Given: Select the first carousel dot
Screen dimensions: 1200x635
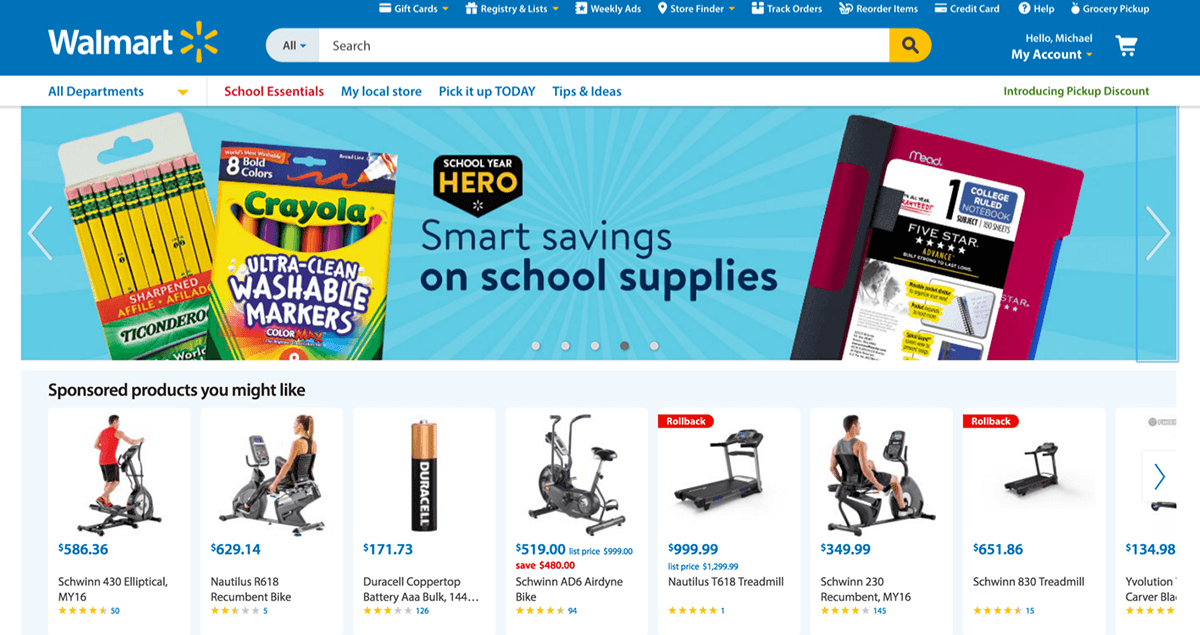Looking at the screenshot, I should pos(536,346).
